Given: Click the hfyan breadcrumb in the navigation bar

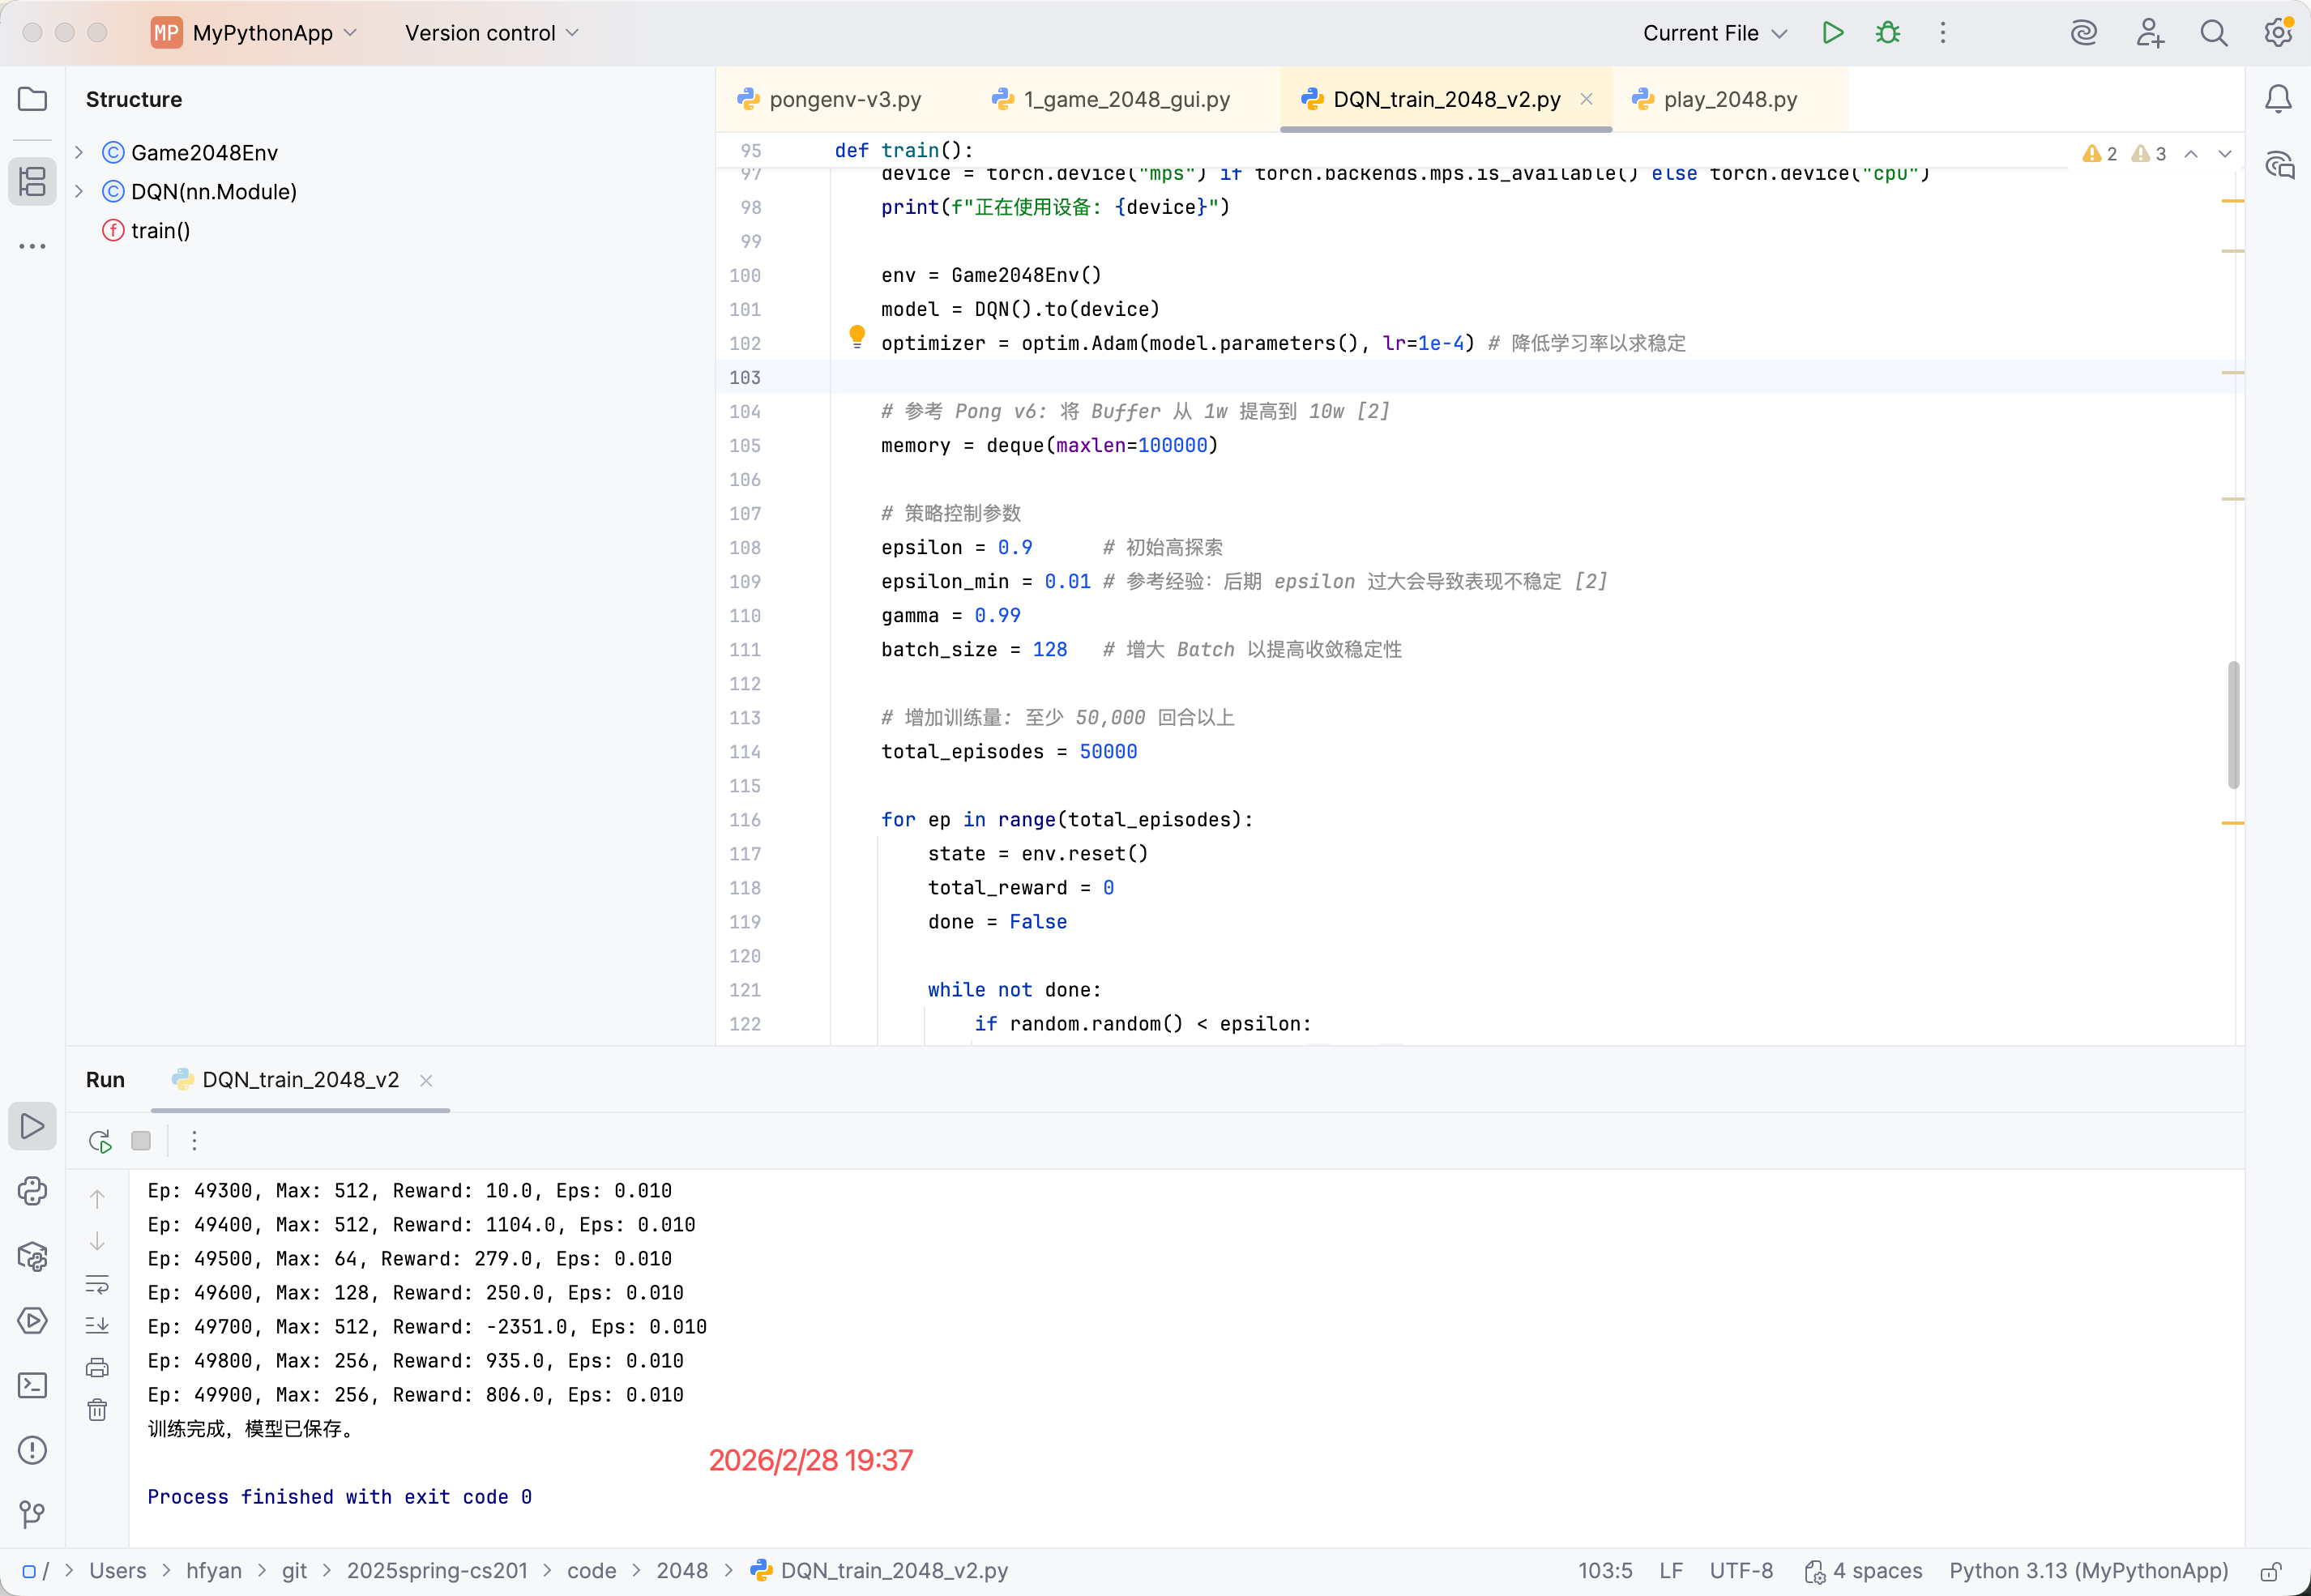Looking at the screenshot, I should click(214, 1571).
